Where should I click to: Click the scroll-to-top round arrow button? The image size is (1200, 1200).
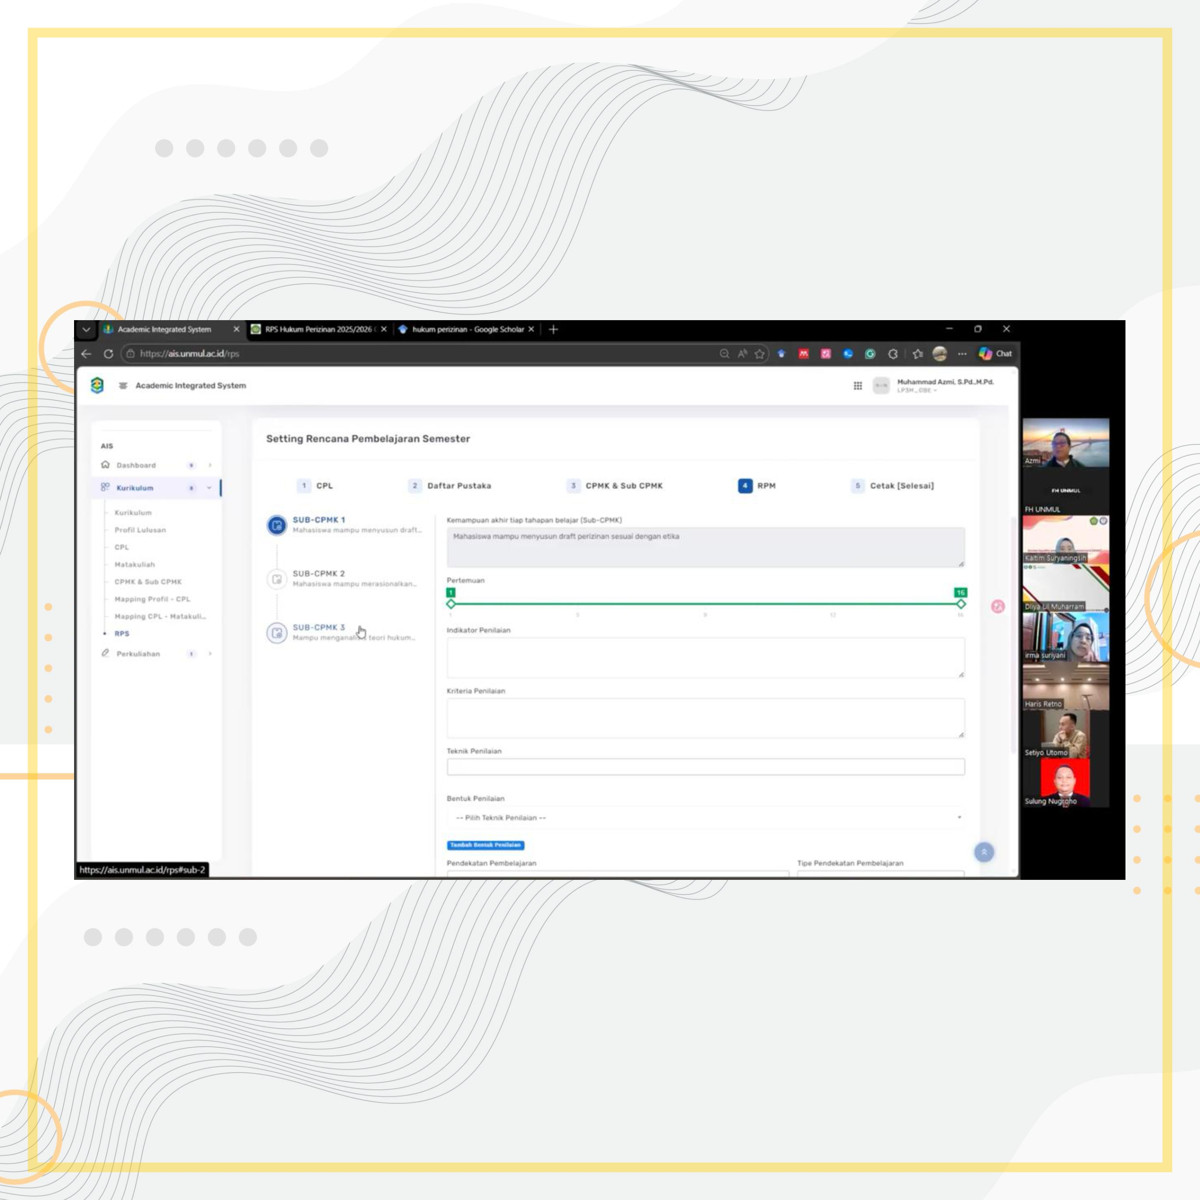click(x=984, y=852)
